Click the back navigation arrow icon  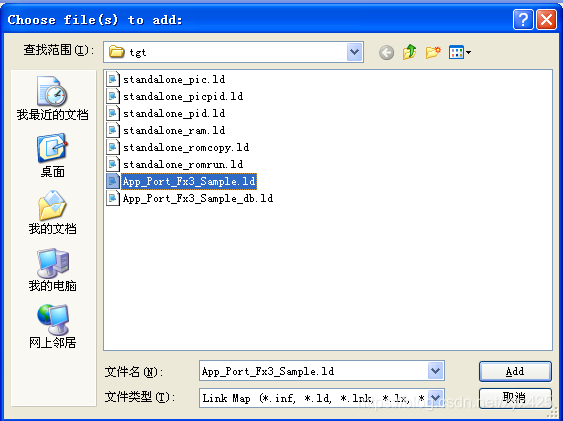(x=386, y=52)
